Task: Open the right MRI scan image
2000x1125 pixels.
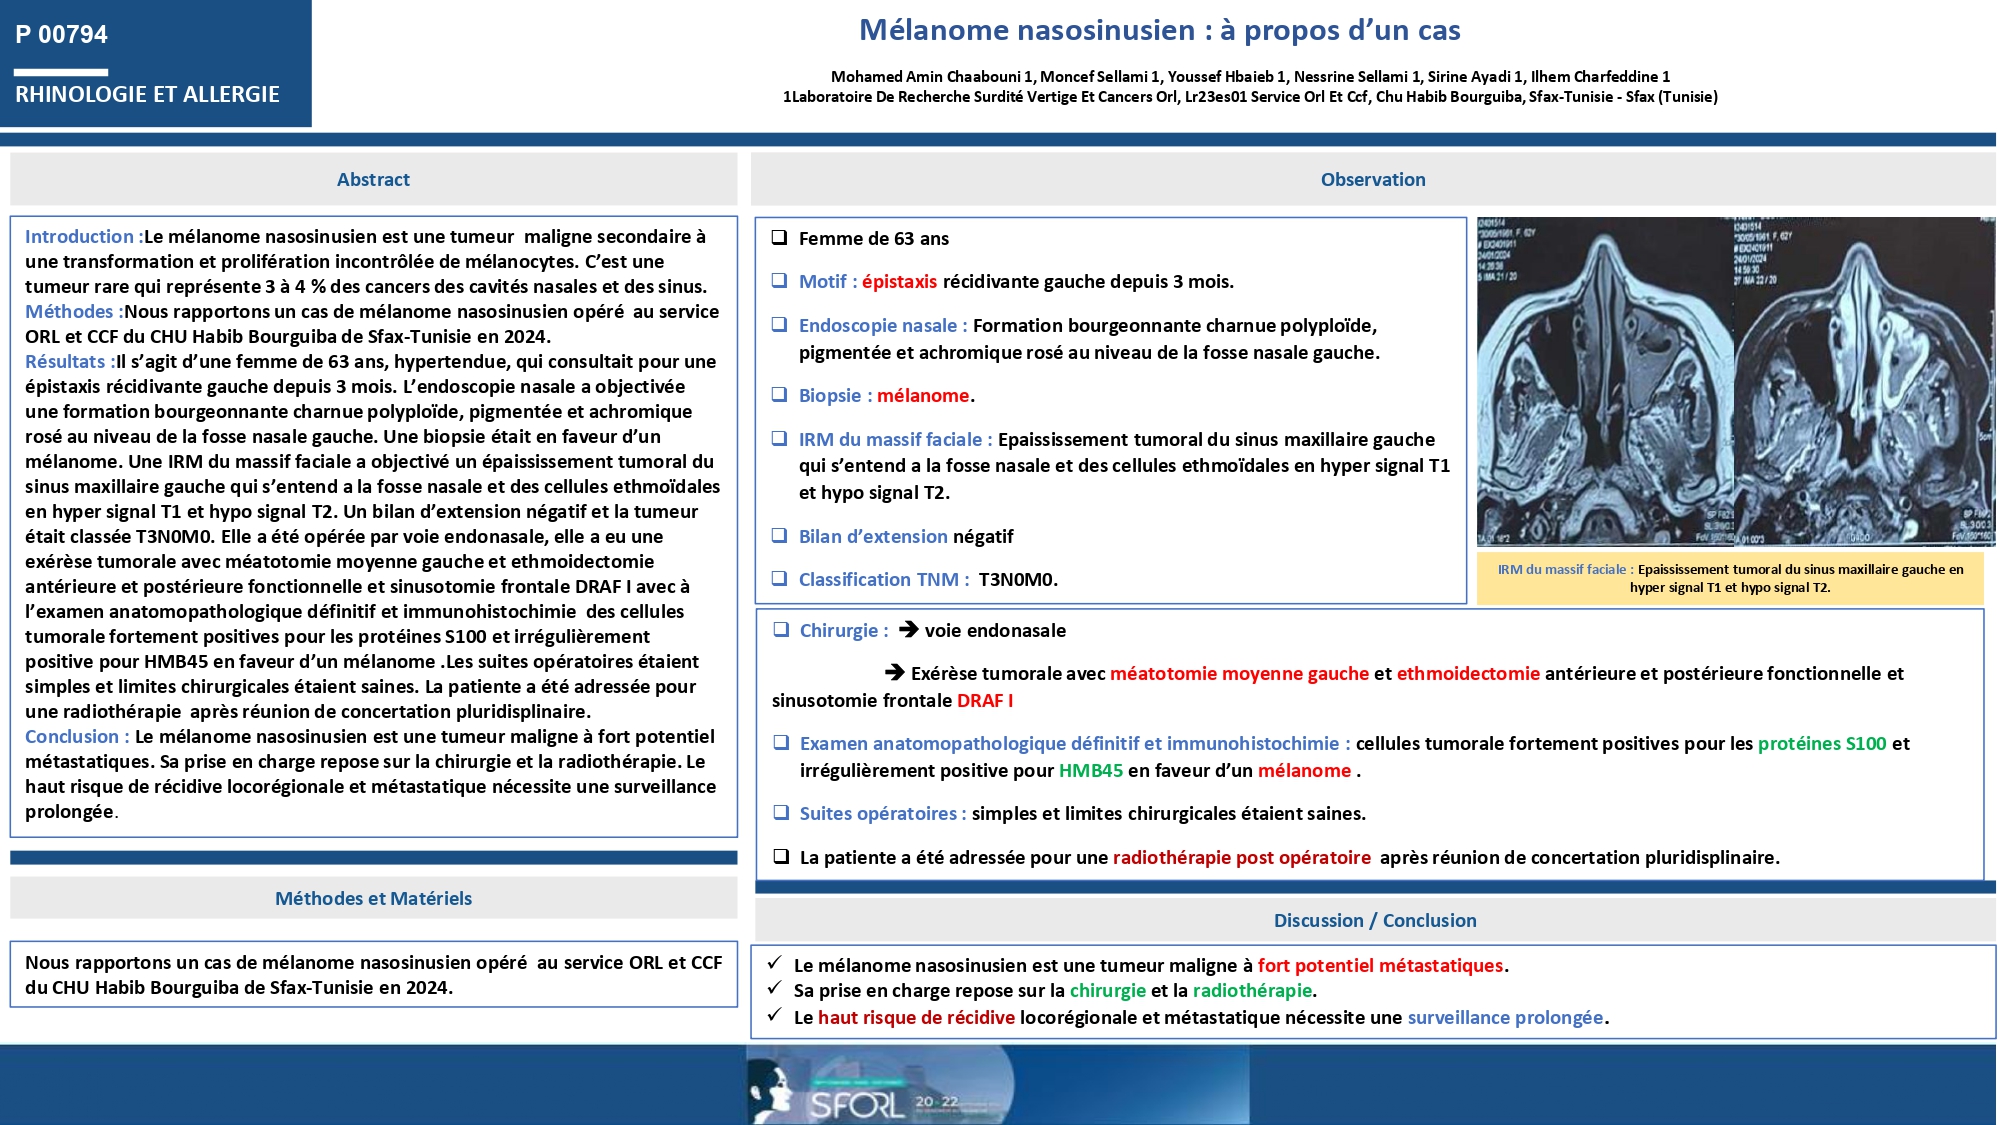Action: [1864, 380]
